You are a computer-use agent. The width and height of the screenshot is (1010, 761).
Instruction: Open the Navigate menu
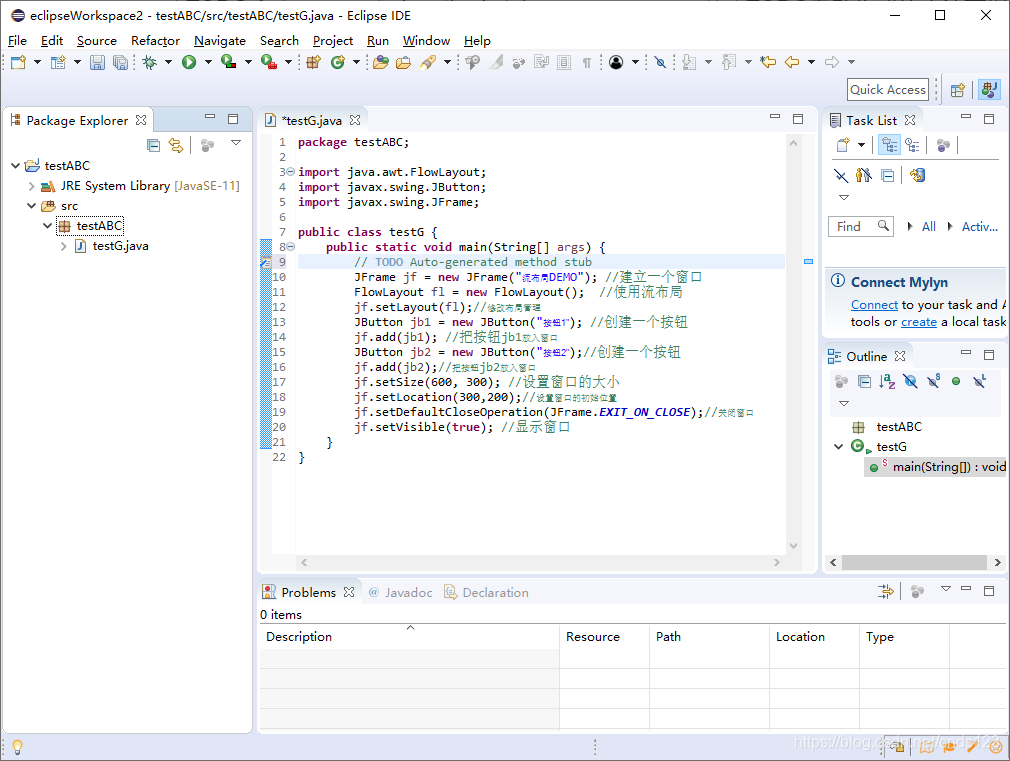[219, 41]
